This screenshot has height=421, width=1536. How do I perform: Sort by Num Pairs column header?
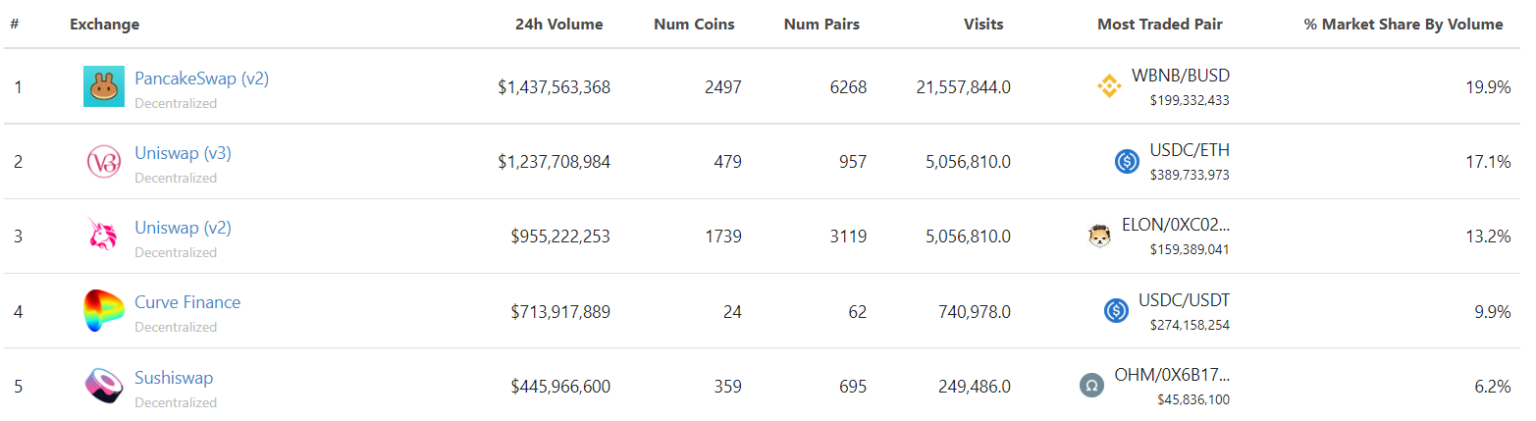click(x=821, y=24)
